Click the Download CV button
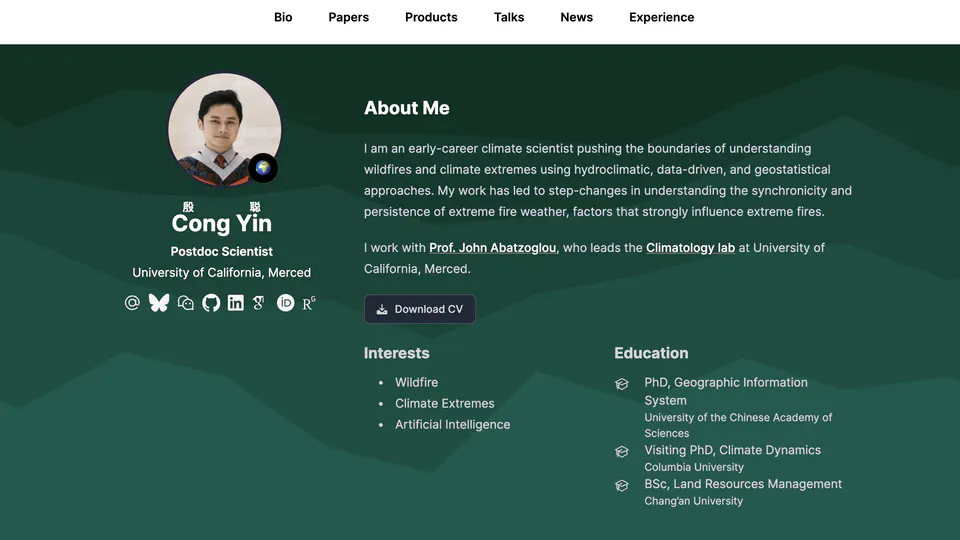 click(x=419, y=309)
